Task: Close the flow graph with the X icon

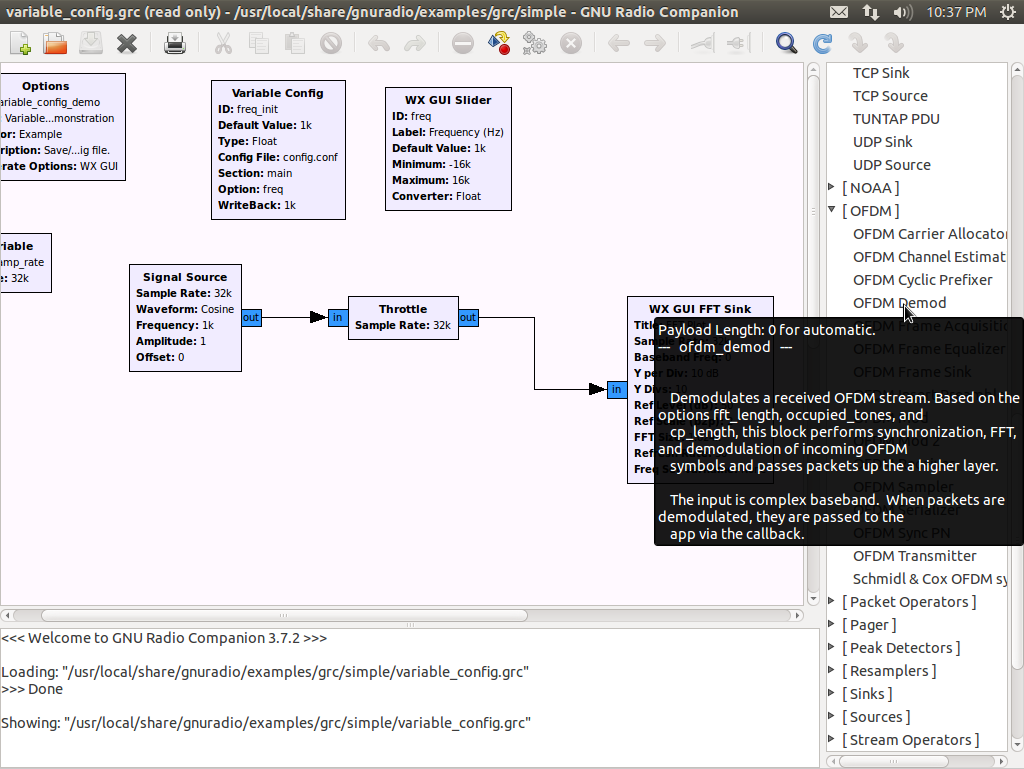Action: tap(127, 44)
